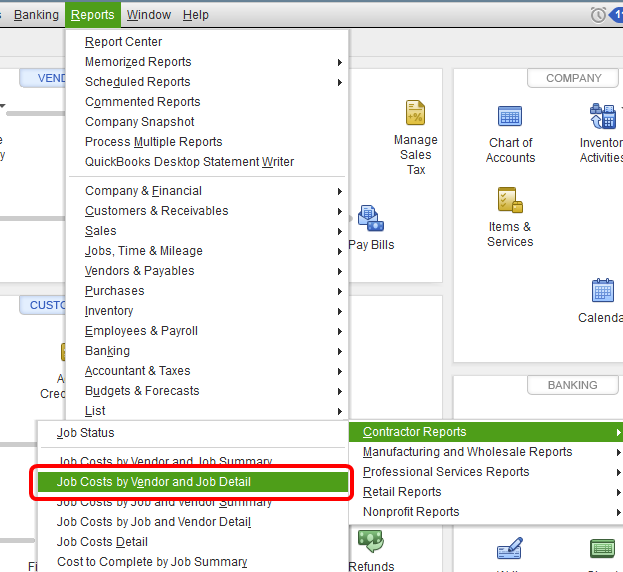Open the Calendar icon

(602, 290)
